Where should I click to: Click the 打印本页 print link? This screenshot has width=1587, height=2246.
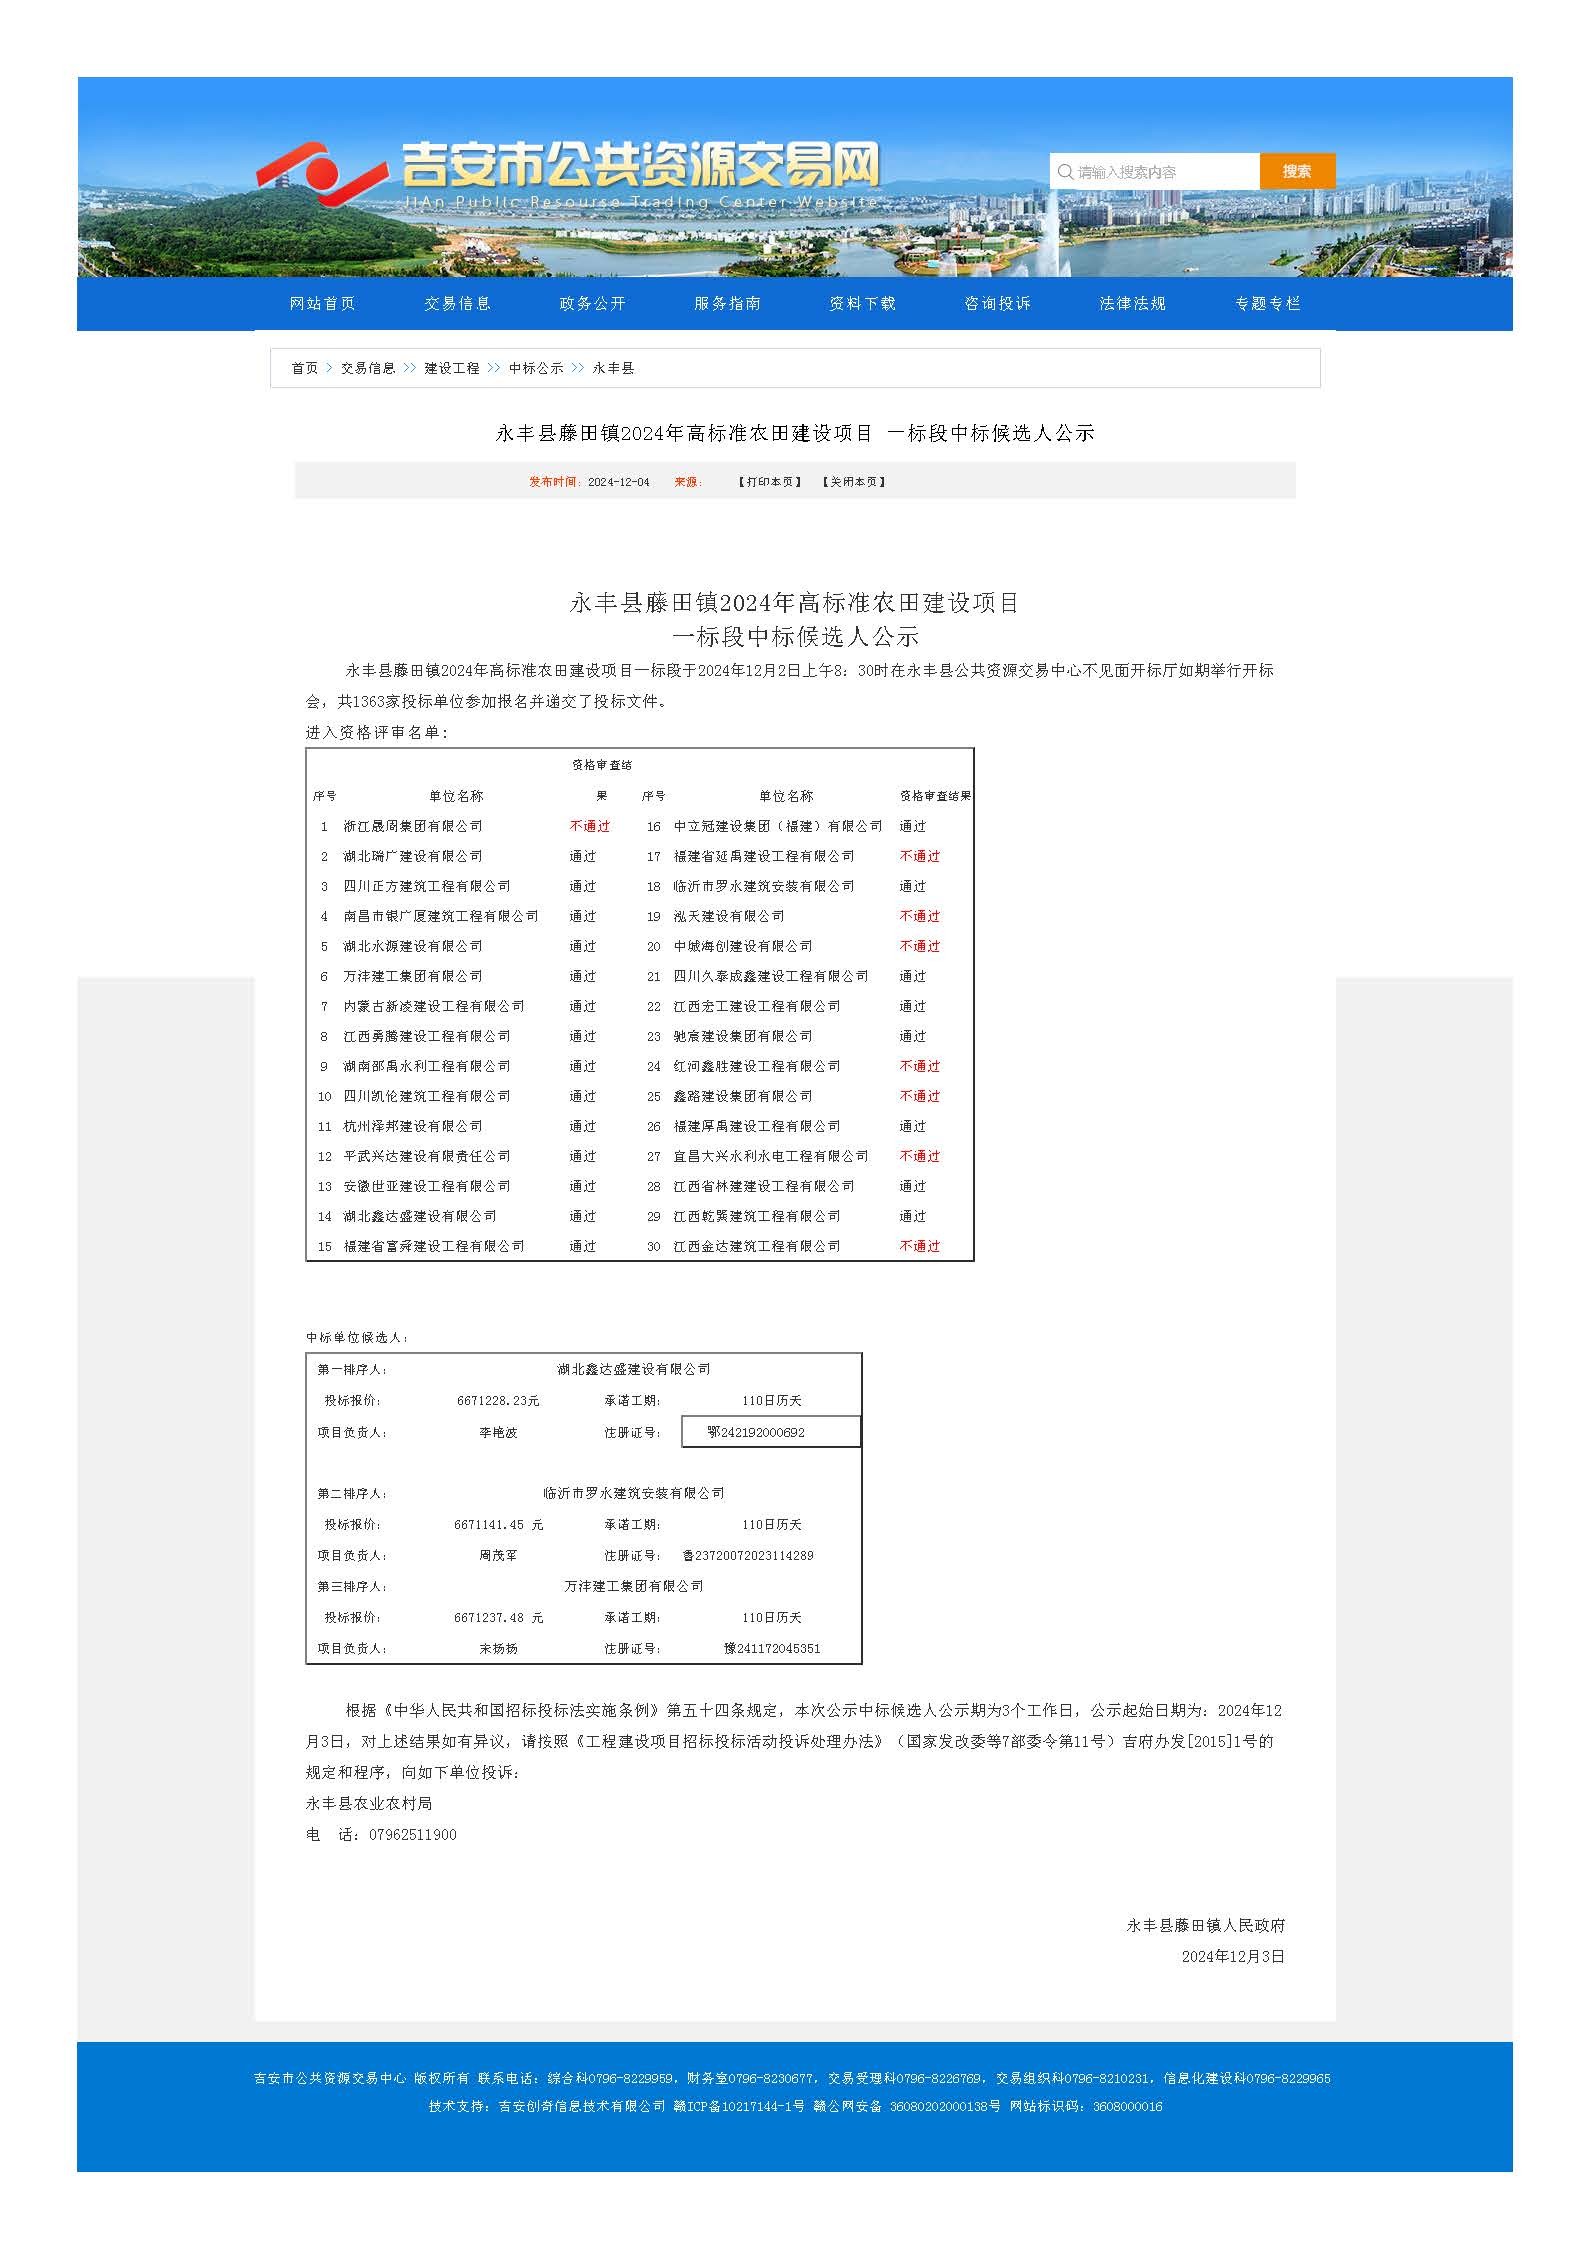(770, 482)
